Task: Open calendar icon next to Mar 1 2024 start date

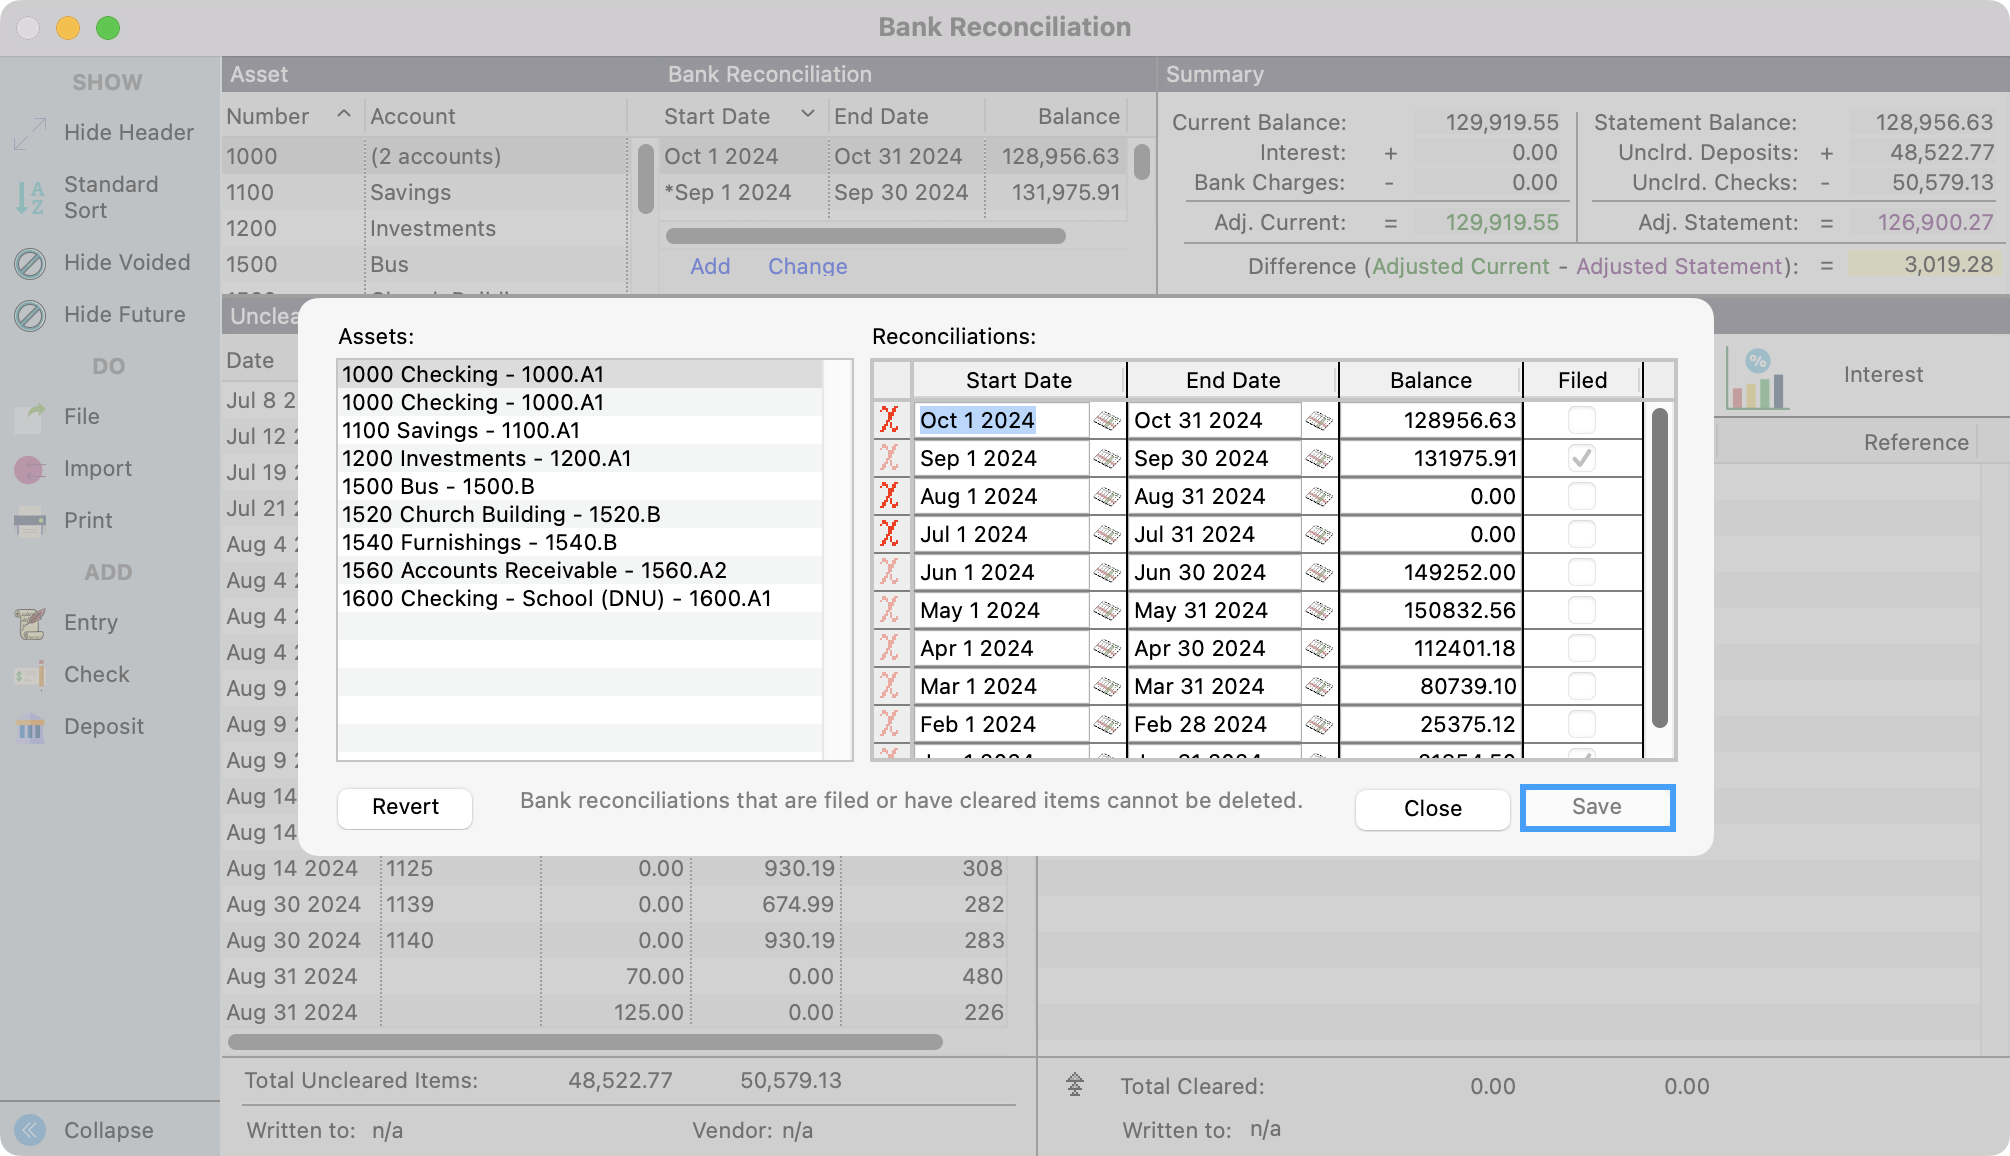Action: (1106, 687)
